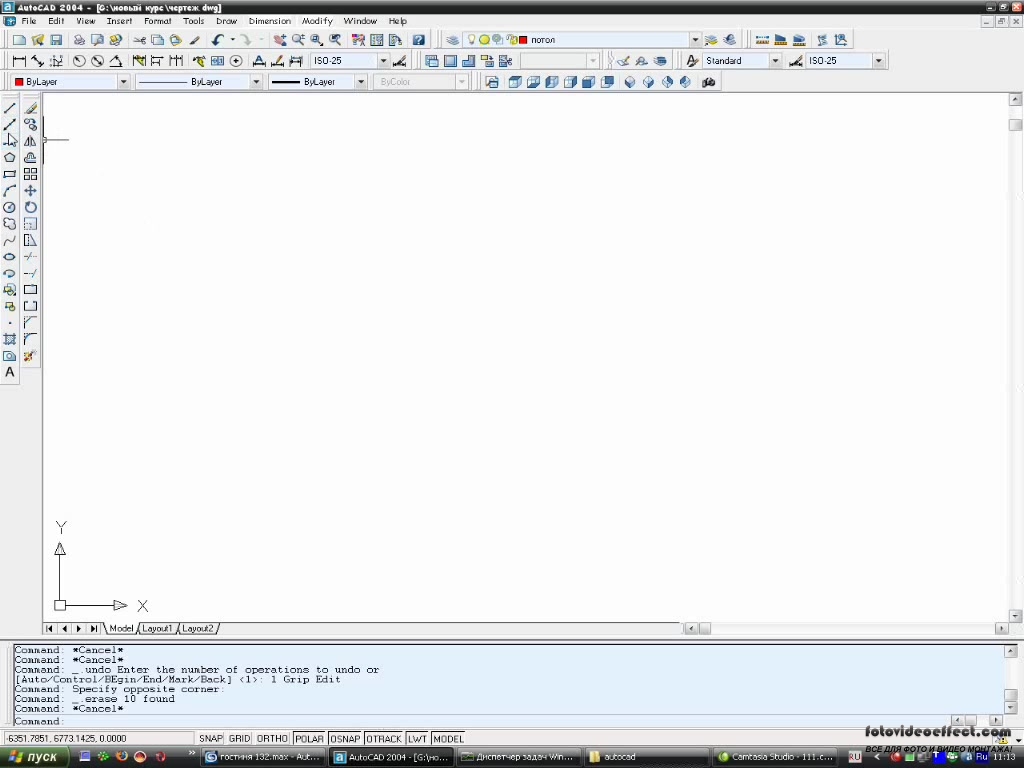
Task: Click the drawing area's vertical scrollbar down arrow
Action: point(1015,616)
